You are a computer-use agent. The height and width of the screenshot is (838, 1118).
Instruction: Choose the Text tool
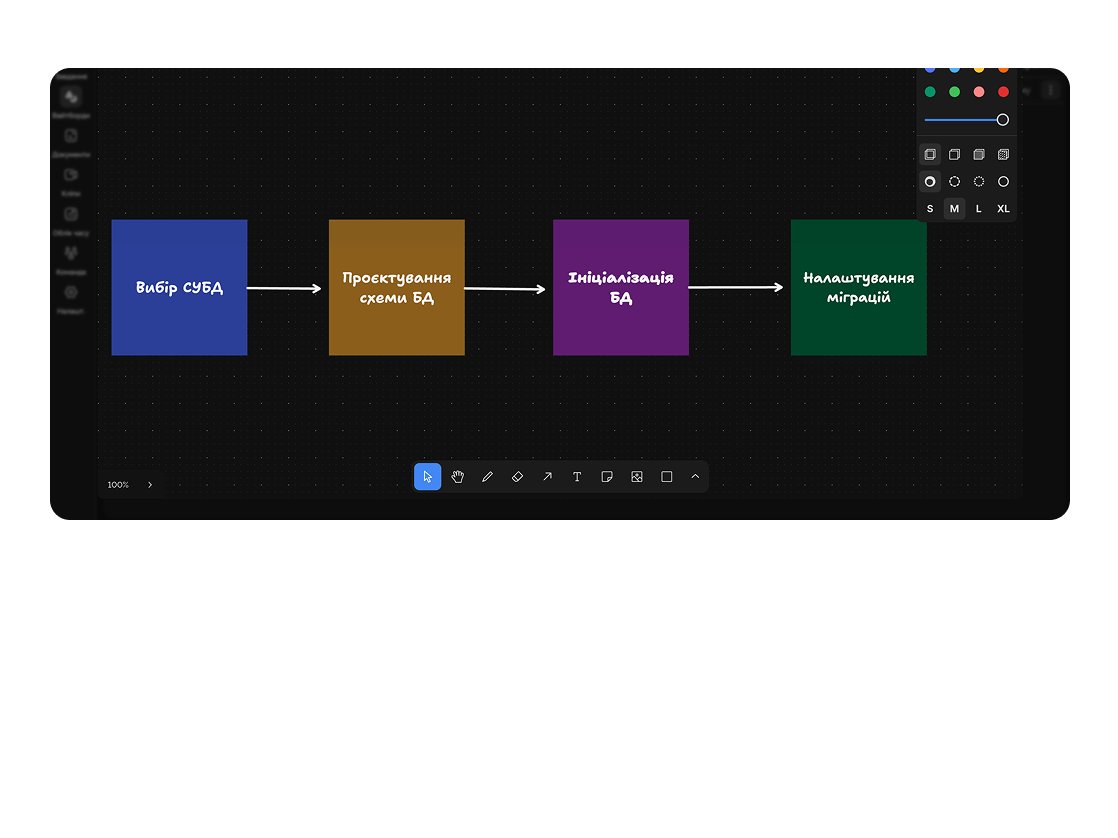click(x=577, y=477)
